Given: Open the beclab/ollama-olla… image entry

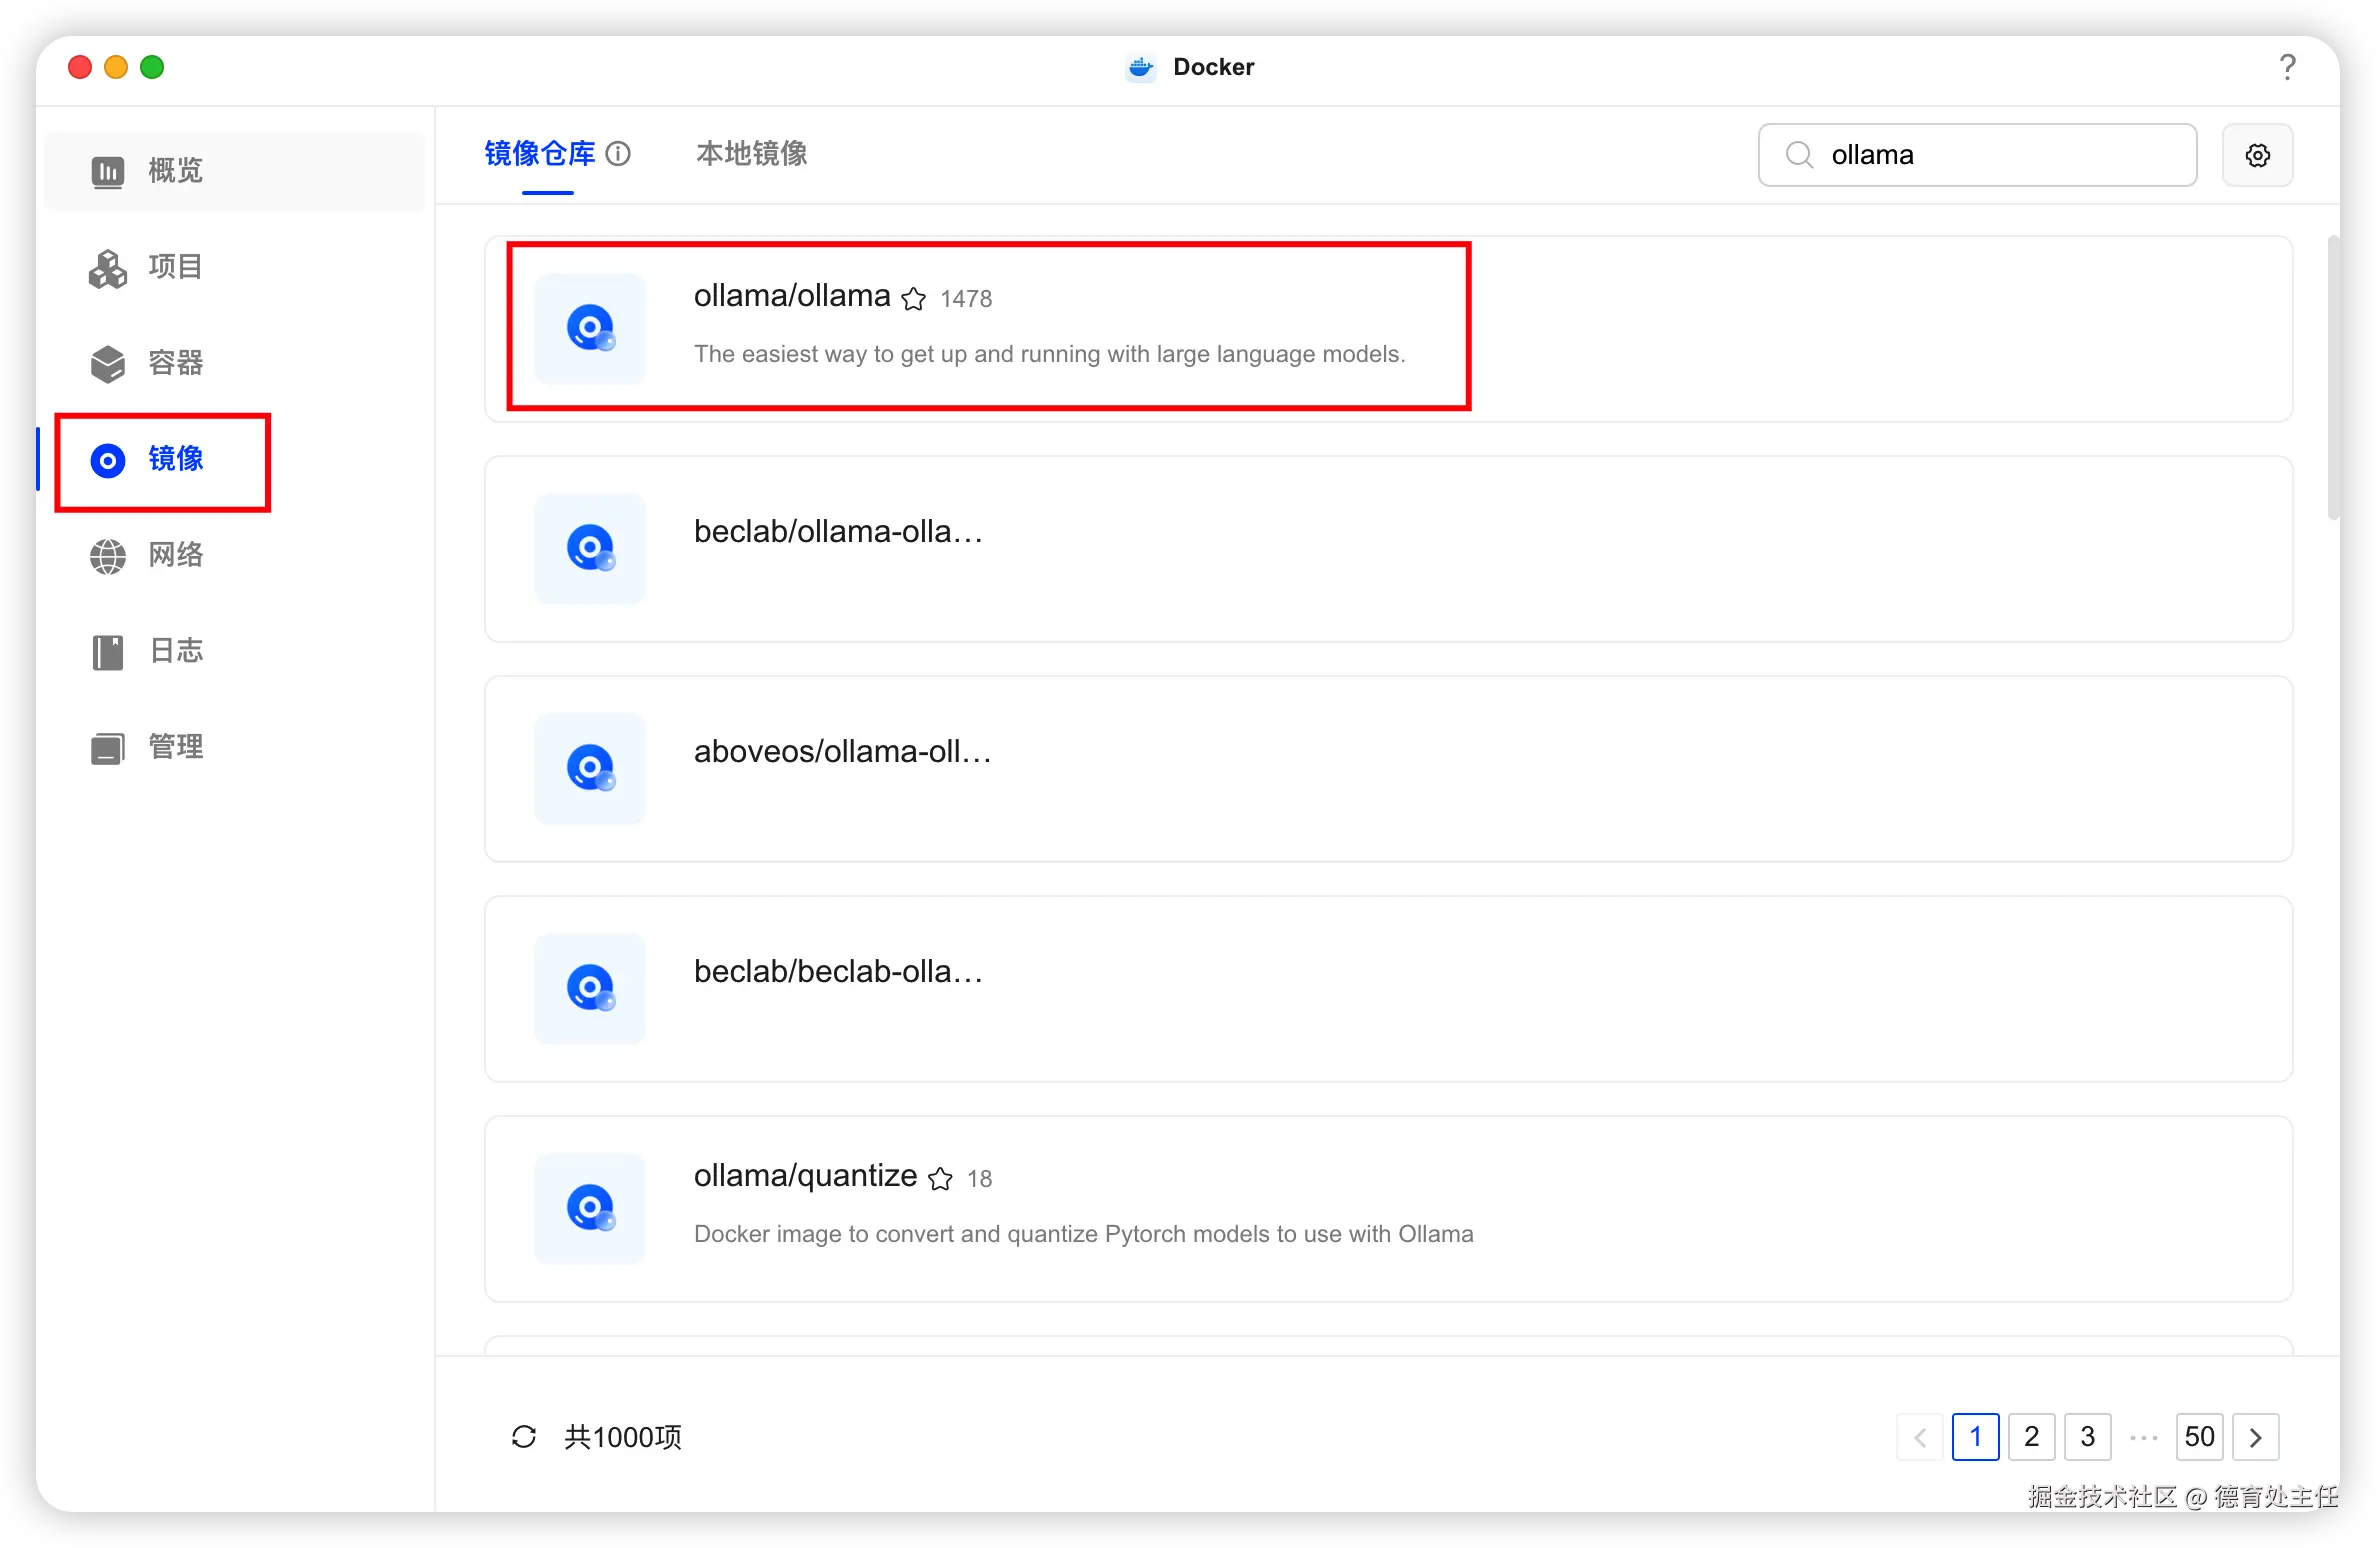Looking at the screenshot, I should coord(1388,549).
